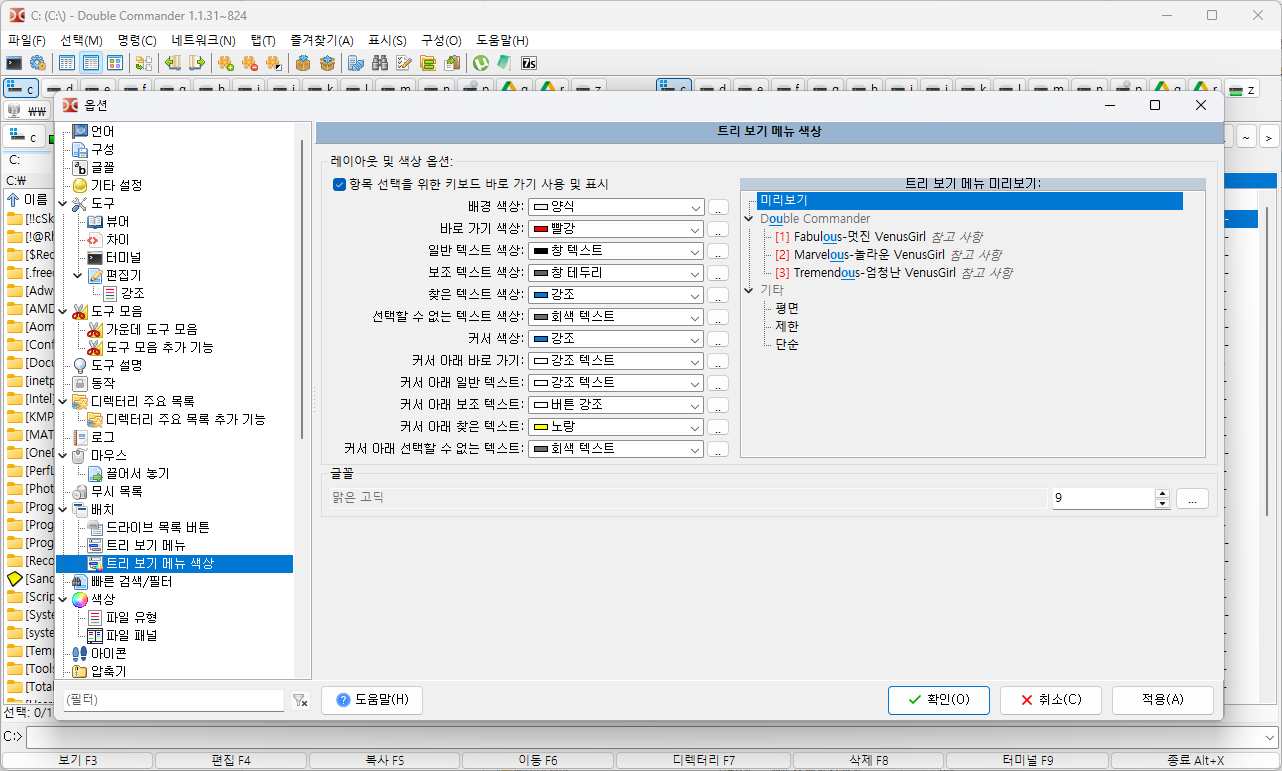Click the pack files box icon

303,63
